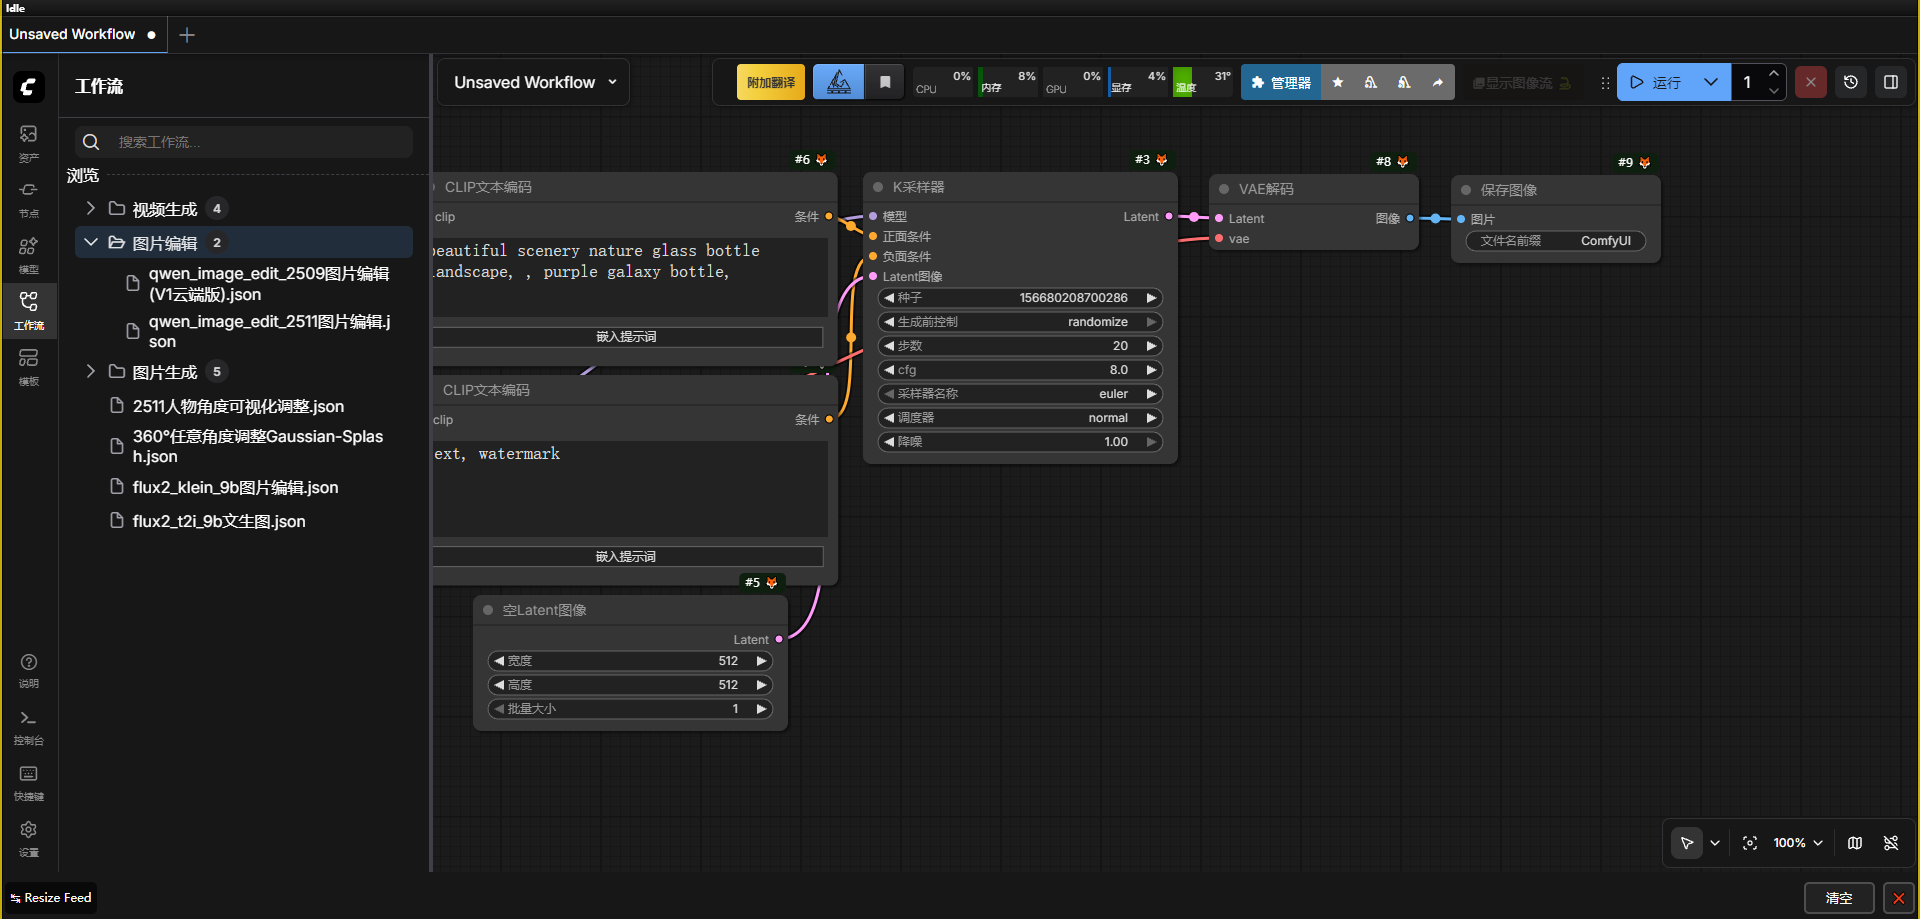Click the fit-view icon beside 100%
This screenshot has width=1920, height=919.
coord(1750,843)
